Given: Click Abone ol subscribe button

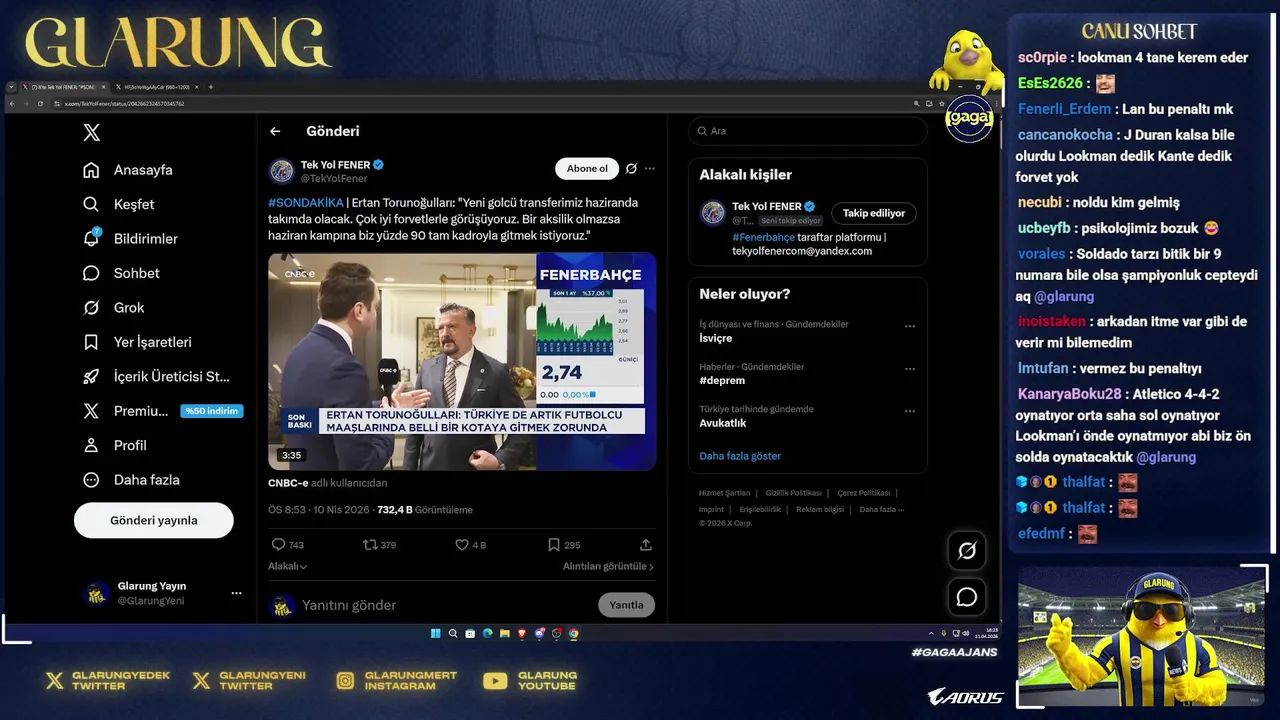Looking at the screenshot, I should [587, 168].
